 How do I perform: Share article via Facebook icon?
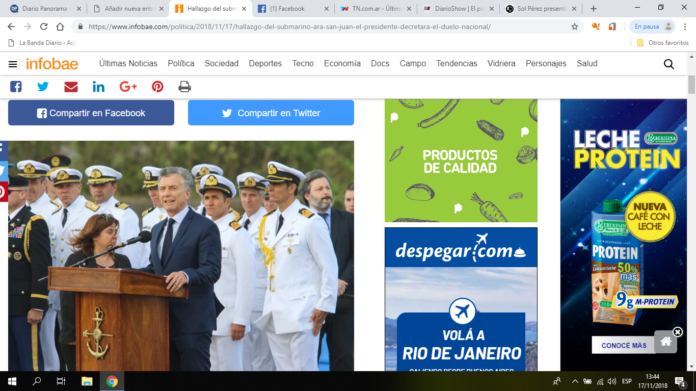coord(16,87)
